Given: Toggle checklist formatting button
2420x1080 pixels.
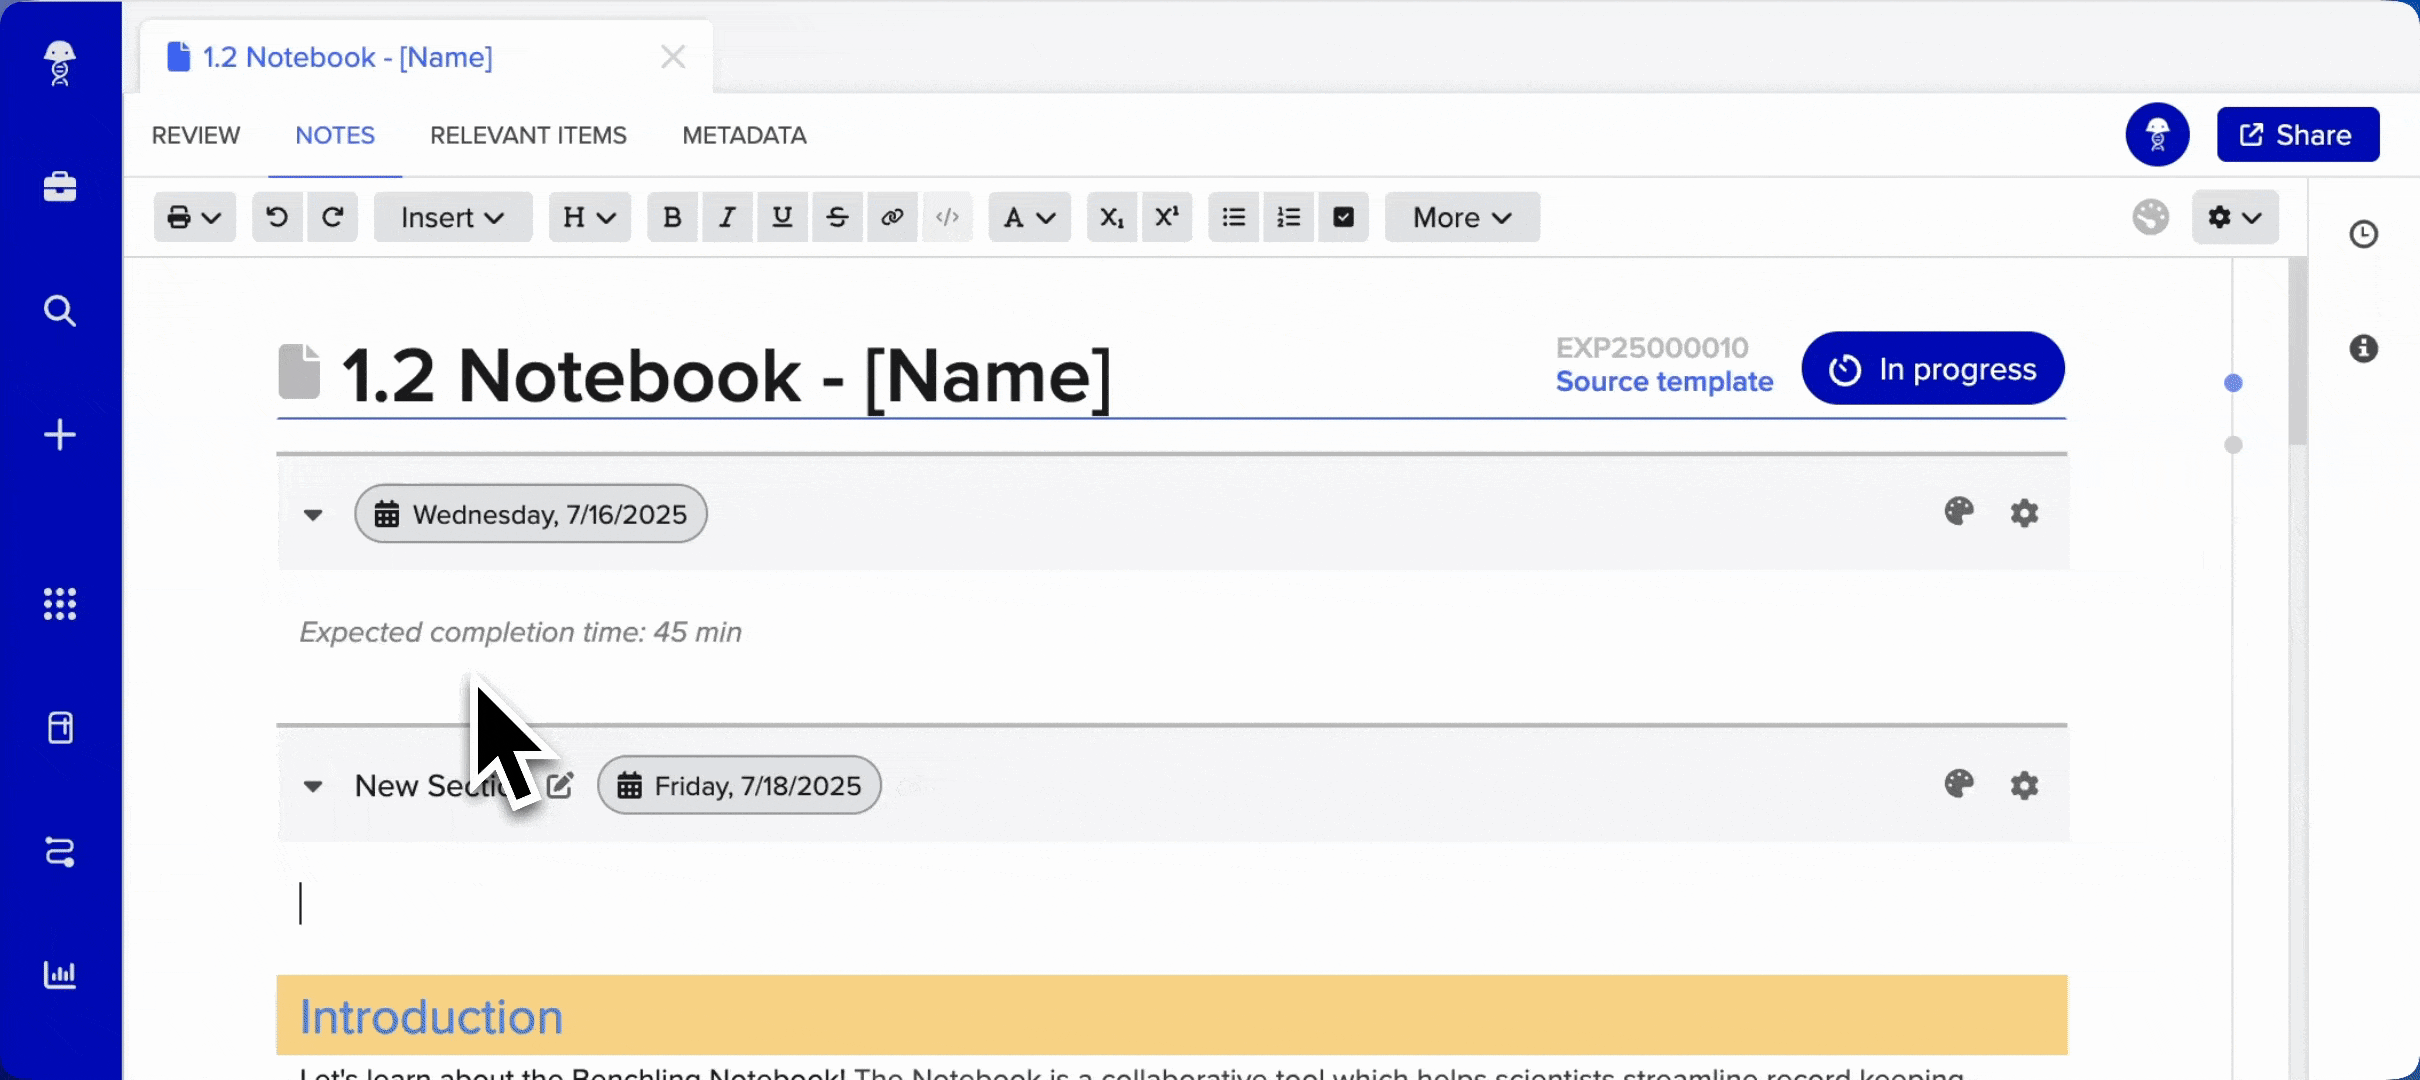Looking at the screenshot, I should point(1343,217).
